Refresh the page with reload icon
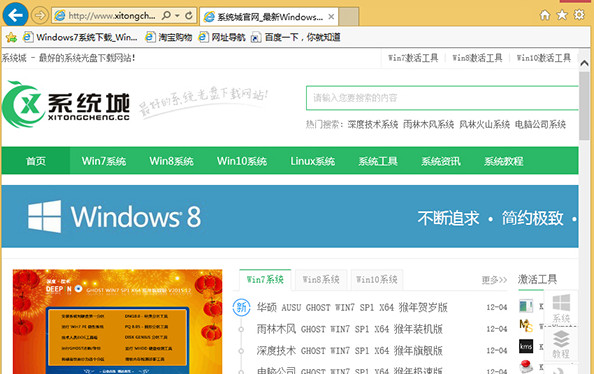The image size is (594, 374). pos(189,16)
